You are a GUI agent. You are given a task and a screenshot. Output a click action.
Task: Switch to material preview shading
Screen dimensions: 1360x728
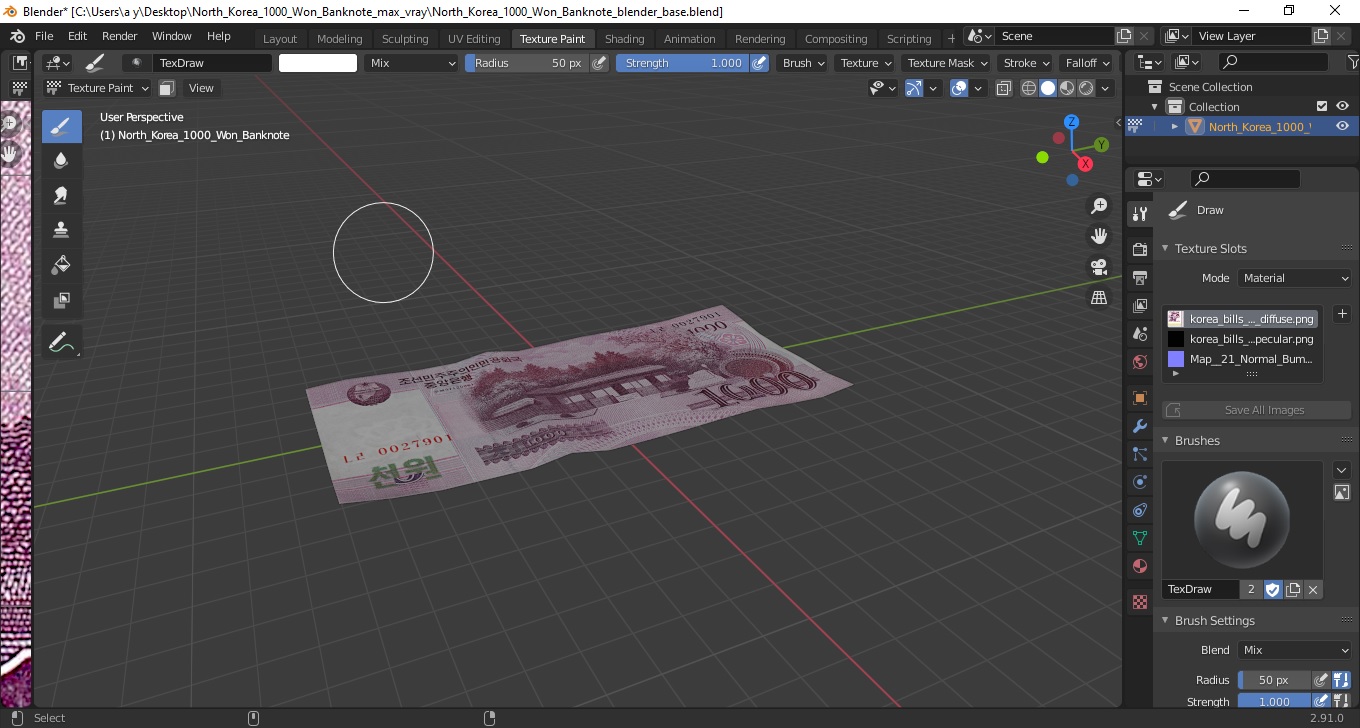1067,88
